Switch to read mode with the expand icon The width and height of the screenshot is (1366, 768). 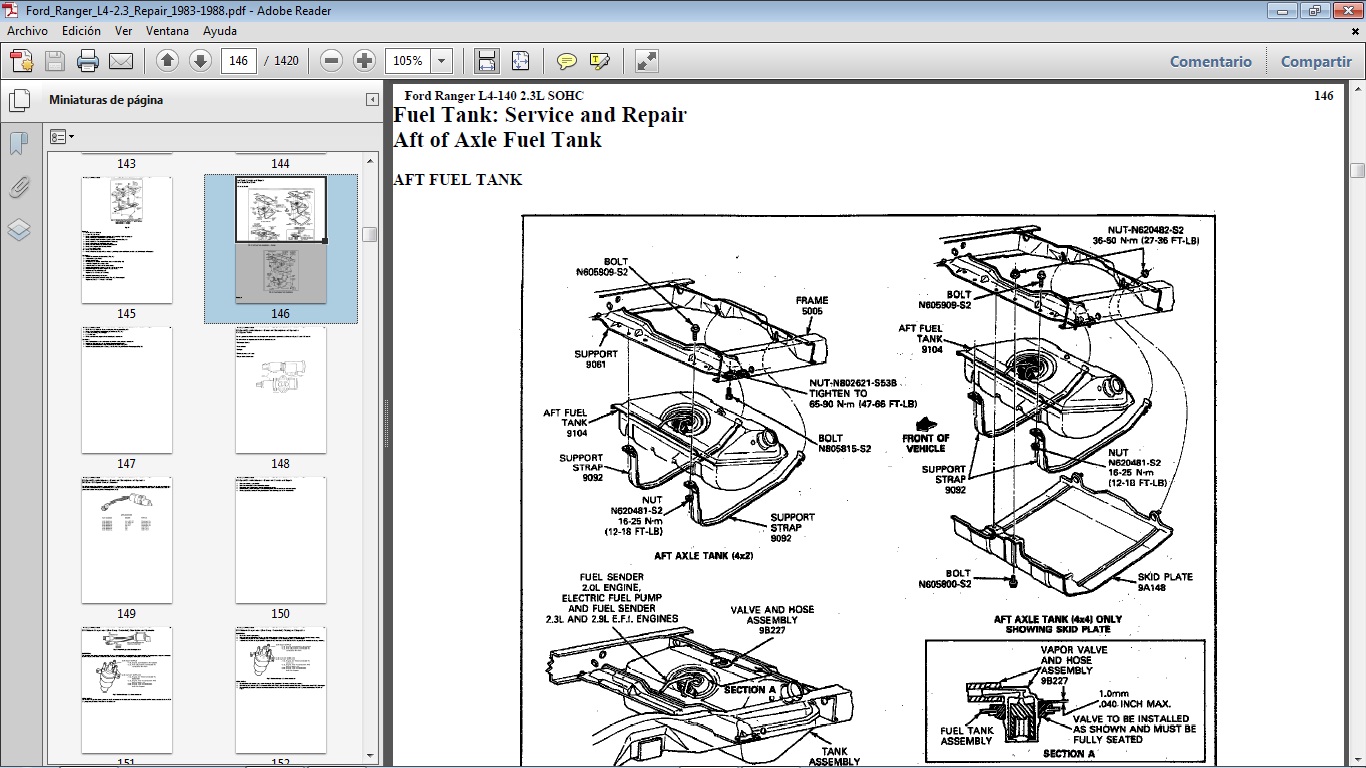coord(647,61)
